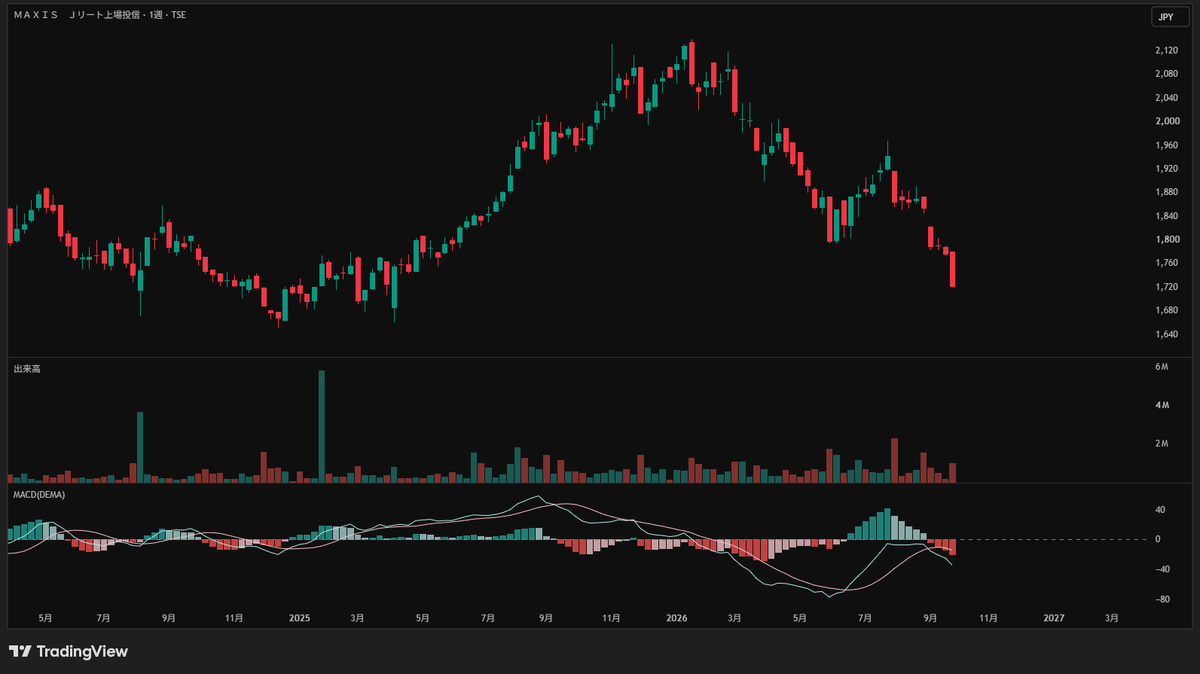Click the 出来高 volume pane label
The width and height of the screenshot is (1200, 674).
tap(27, 370)
